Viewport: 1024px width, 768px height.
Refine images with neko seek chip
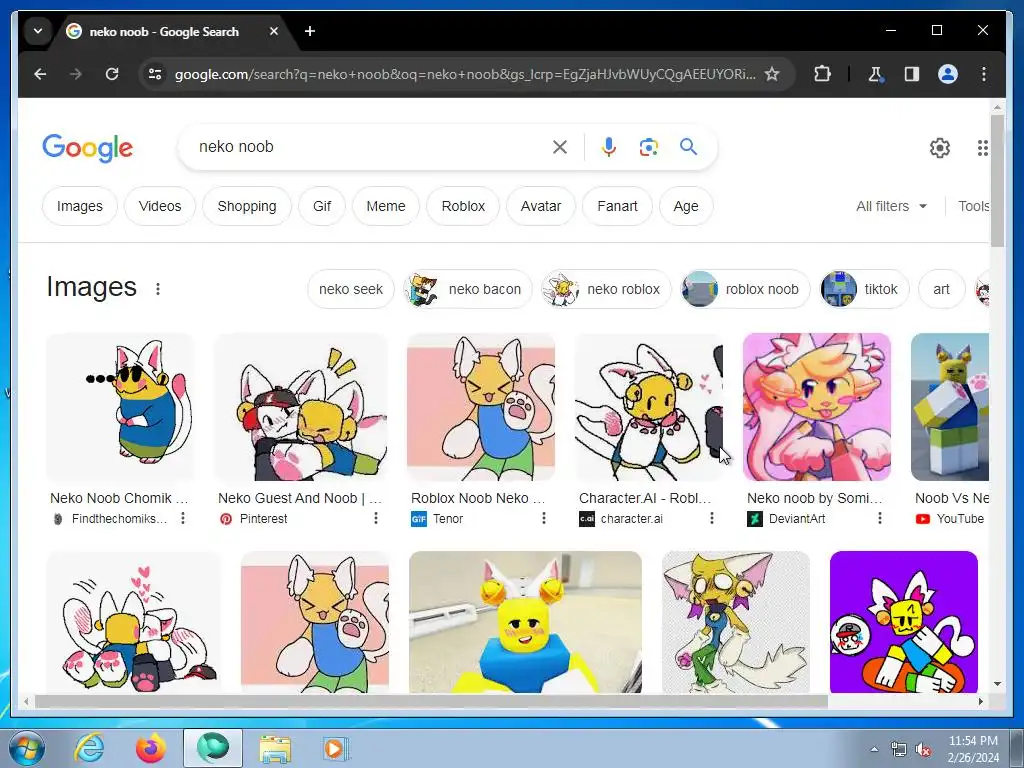(x=351, y=289)
